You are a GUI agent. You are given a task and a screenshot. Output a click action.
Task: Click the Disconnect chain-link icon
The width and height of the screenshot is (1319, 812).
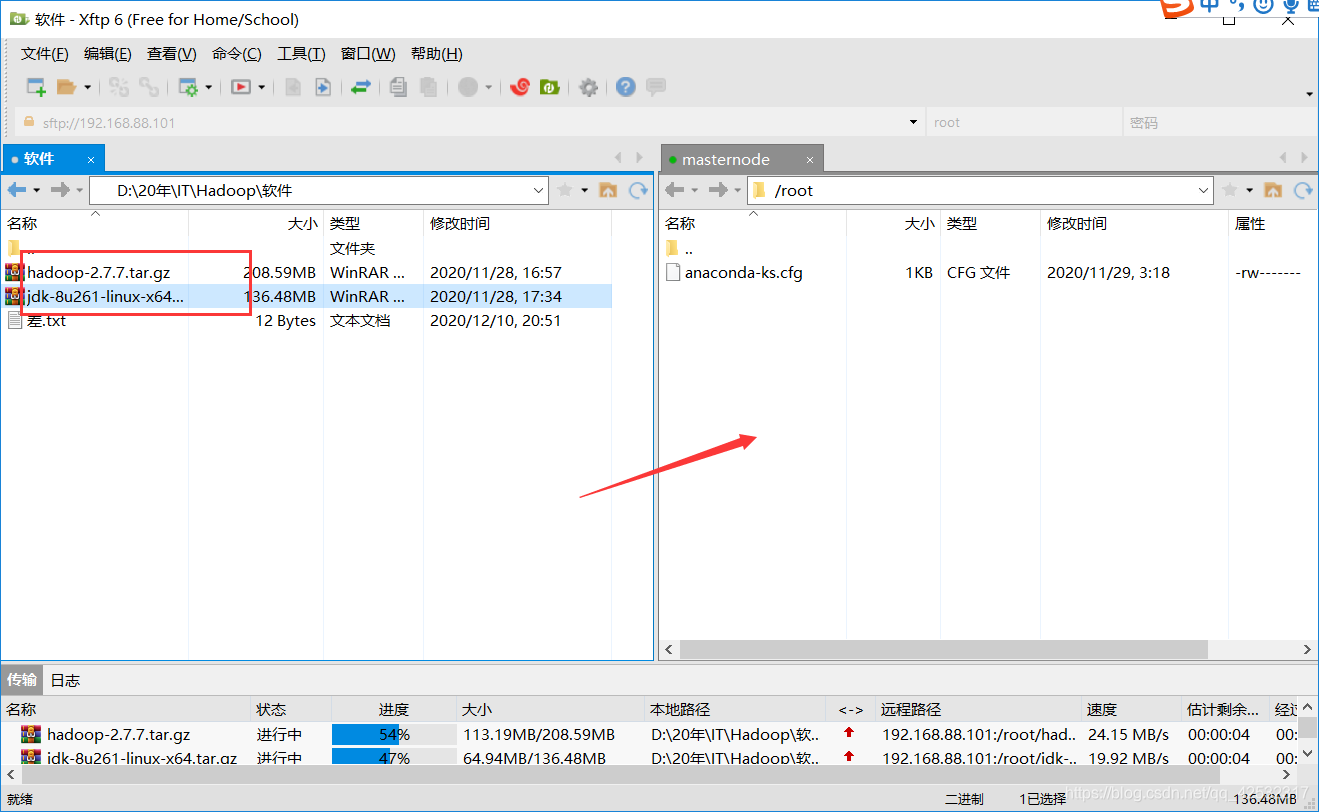click(149, 87)
